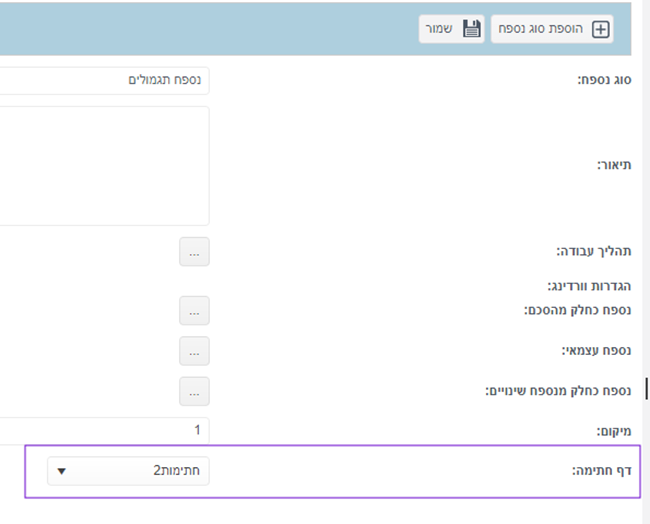Open the ellipsis picker for תהליך עבודה
650x524 pixels.
click(194, 252)
